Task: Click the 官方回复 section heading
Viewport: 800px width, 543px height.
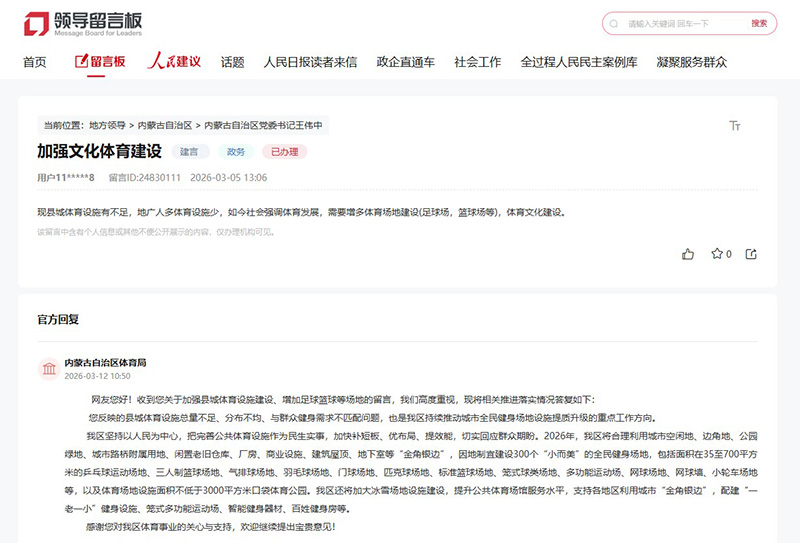Action: [58, 319]
